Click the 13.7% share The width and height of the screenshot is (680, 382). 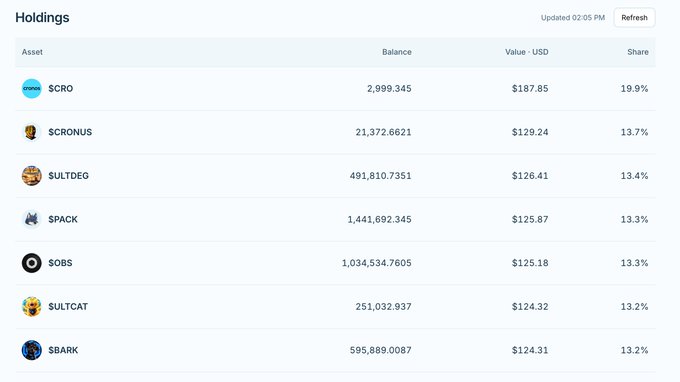tap(634, 132)
